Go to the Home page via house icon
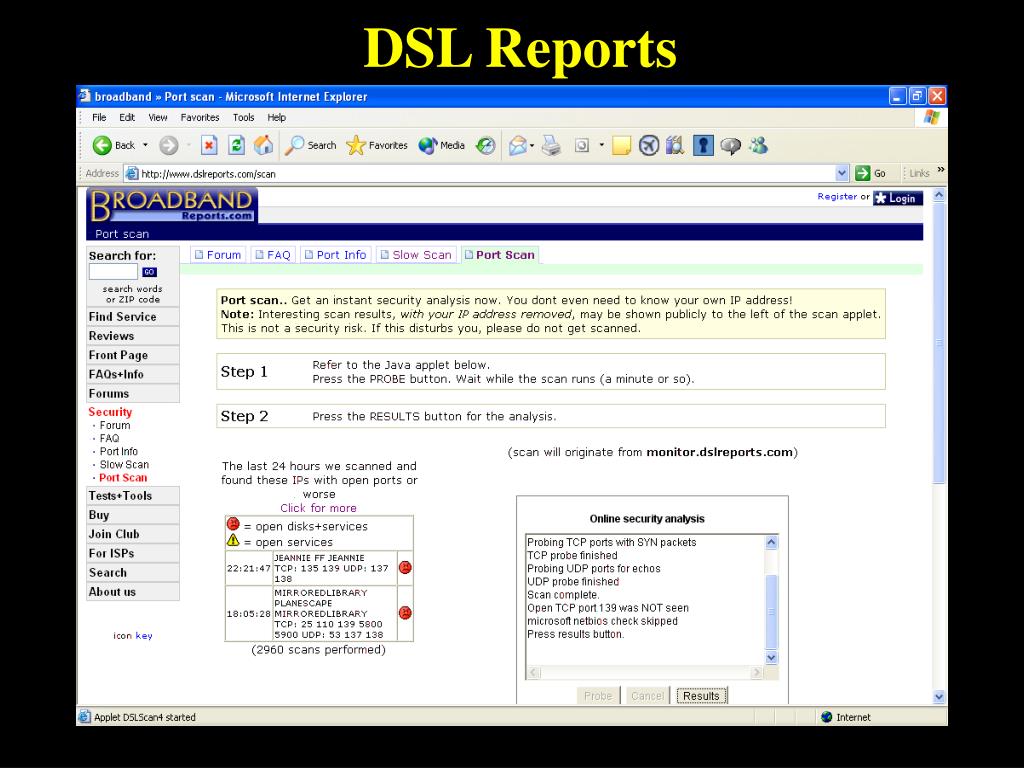Viewport: 1024px width, 768px height. pos(264,145)
